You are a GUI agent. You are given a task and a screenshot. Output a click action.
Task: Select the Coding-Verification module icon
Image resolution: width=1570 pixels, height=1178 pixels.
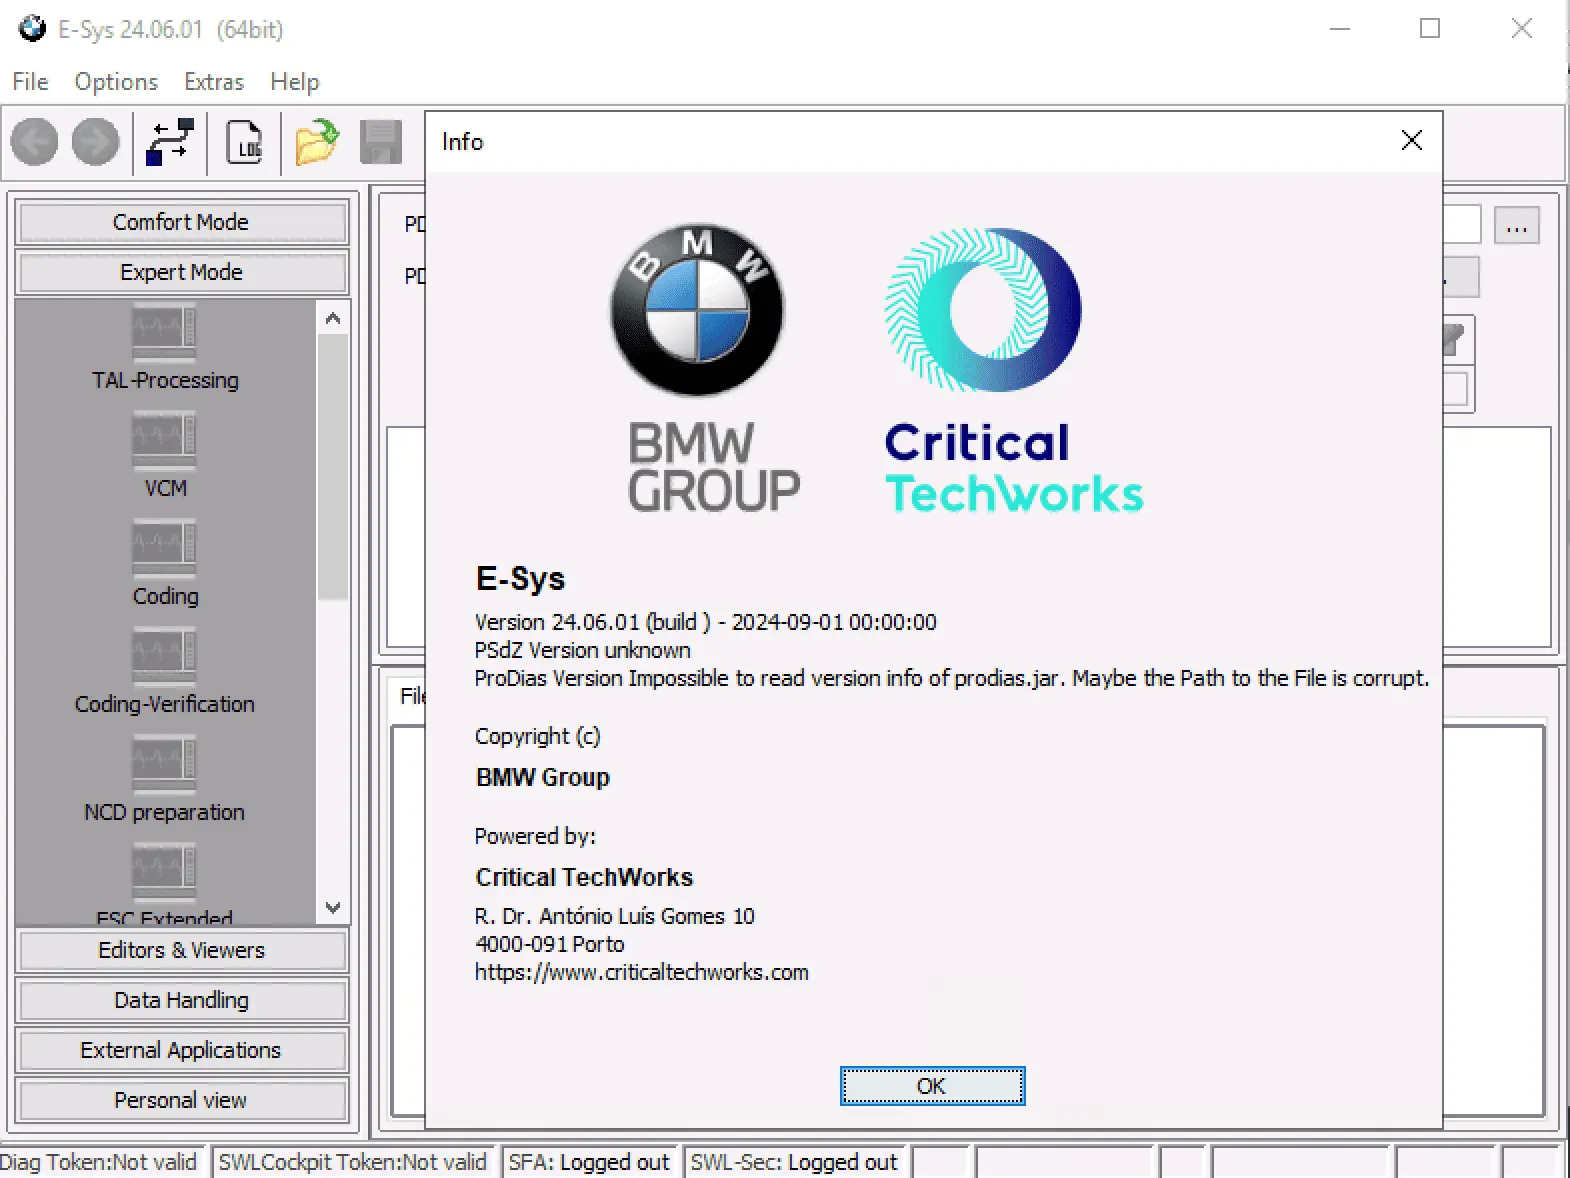164,655
